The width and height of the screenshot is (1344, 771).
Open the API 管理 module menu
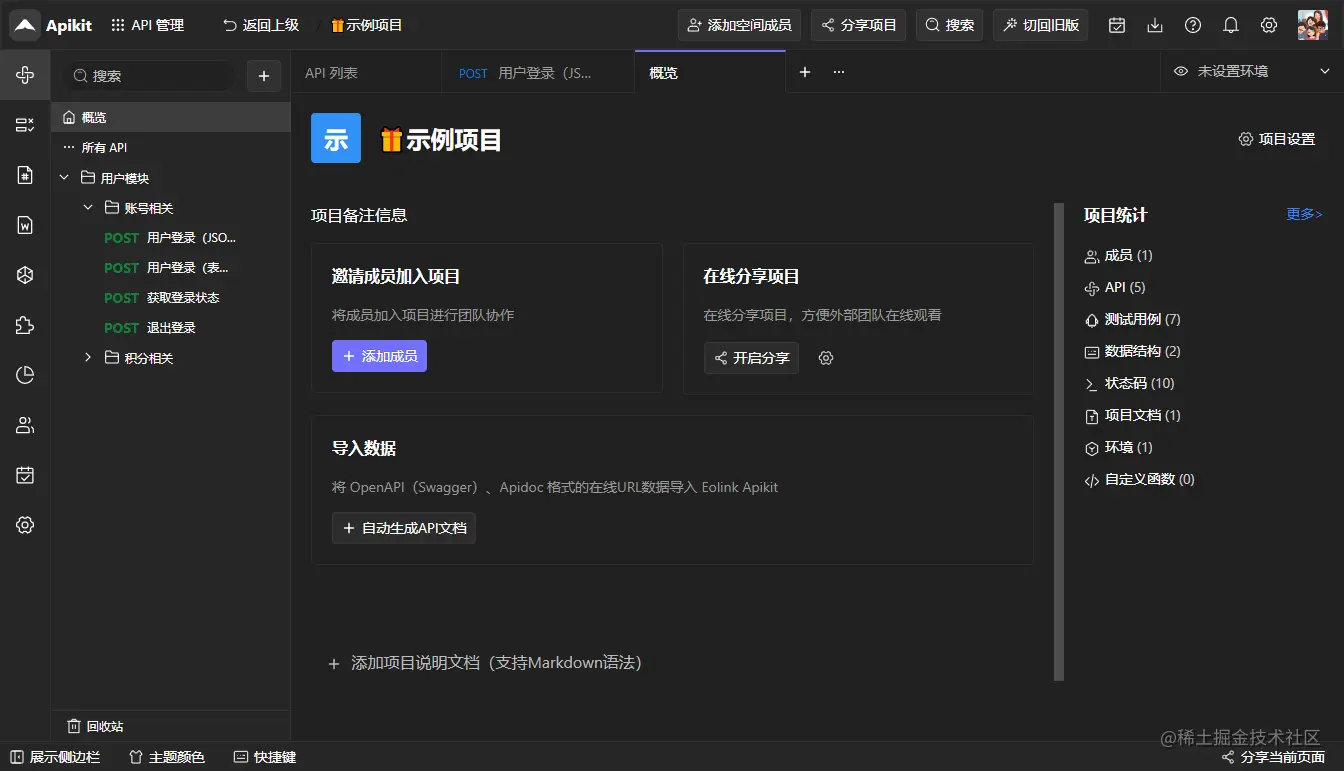148,25
